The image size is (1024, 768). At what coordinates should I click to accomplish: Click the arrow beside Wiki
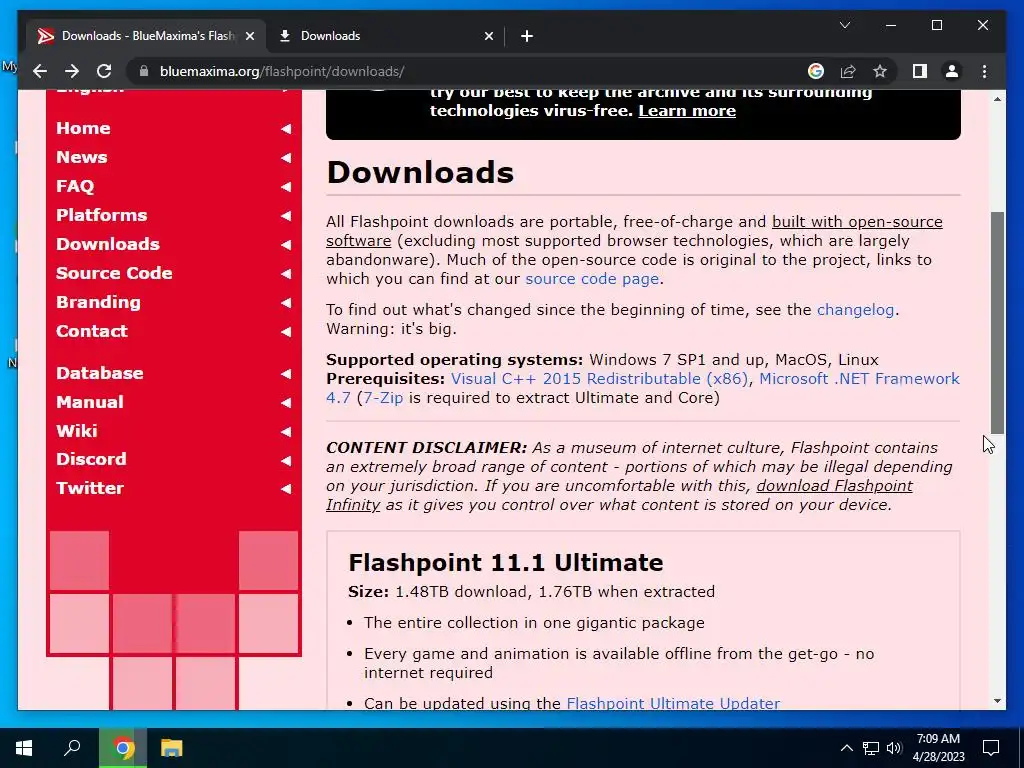[286, 431]
